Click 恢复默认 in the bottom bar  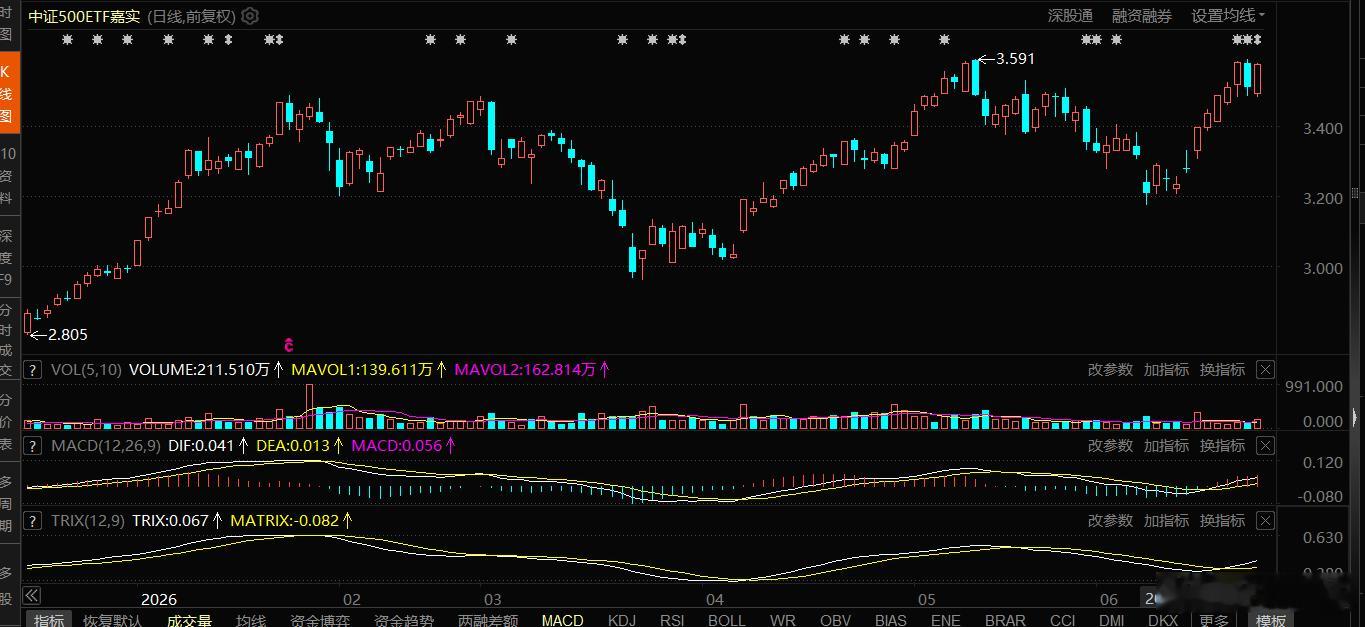112,620
